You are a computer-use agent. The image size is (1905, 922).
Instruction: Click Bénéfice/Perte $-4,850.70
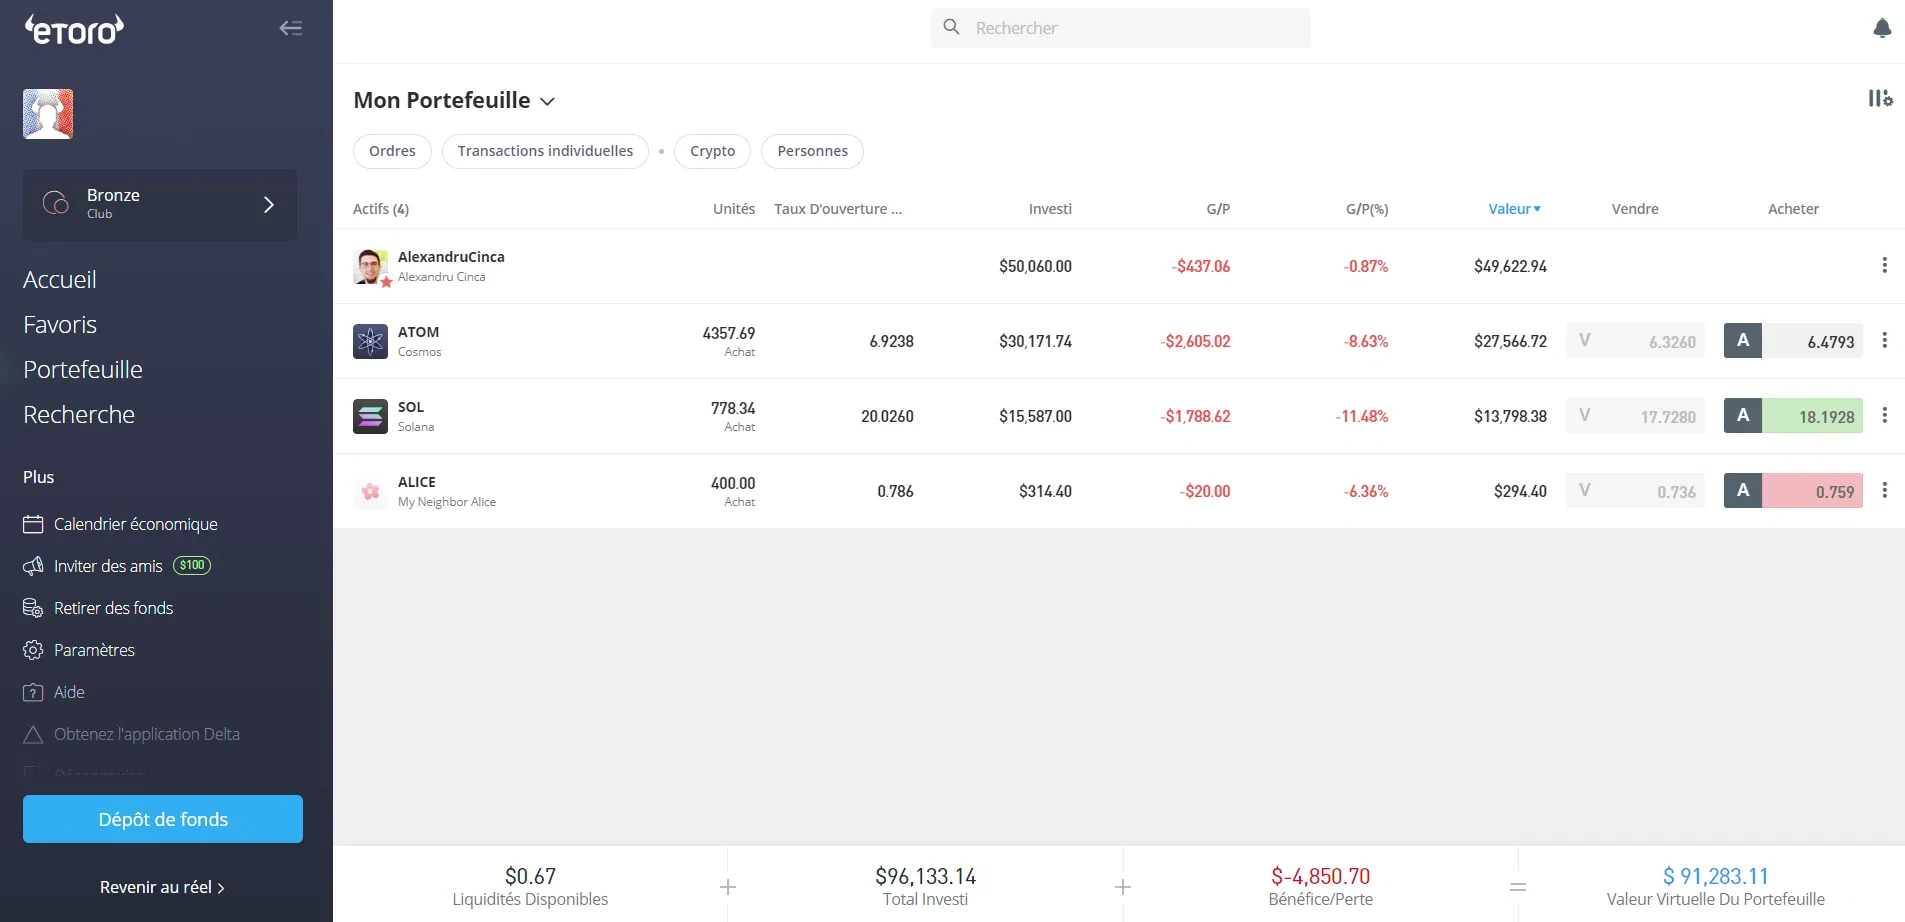(x=1320, y=886)
